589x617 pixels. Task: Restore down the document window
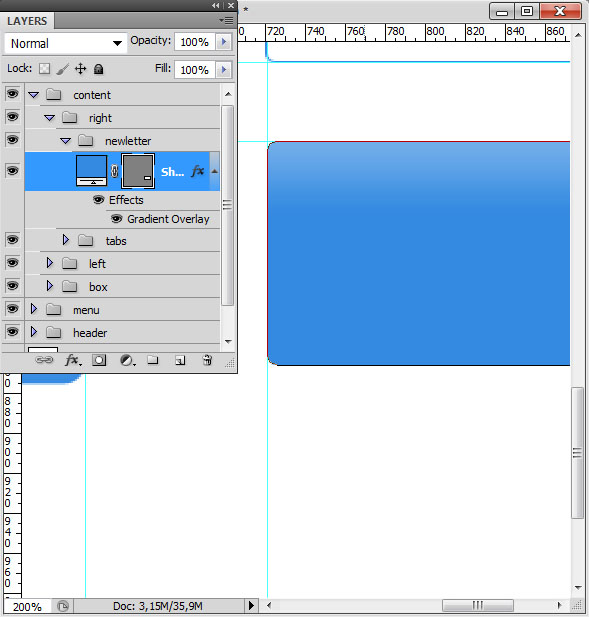[x=527, y=11]
